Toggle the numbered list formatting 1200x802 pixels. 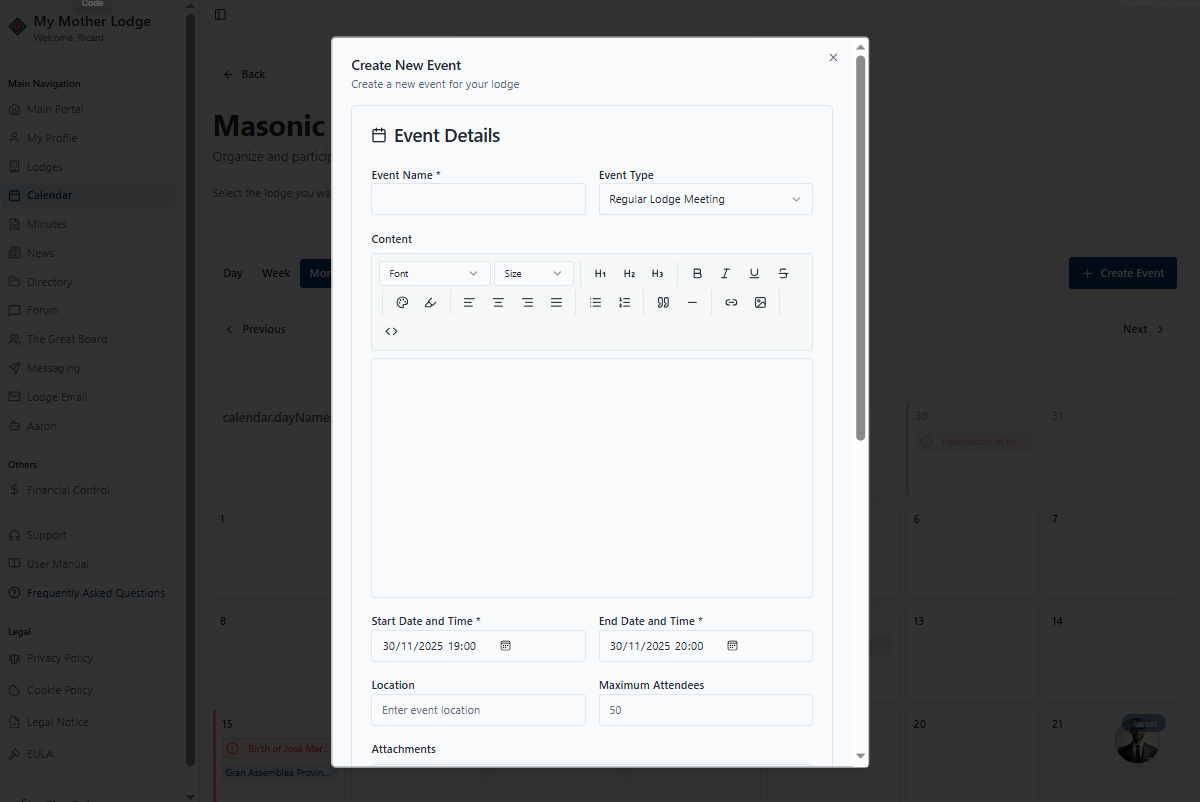tap(625, 302)
